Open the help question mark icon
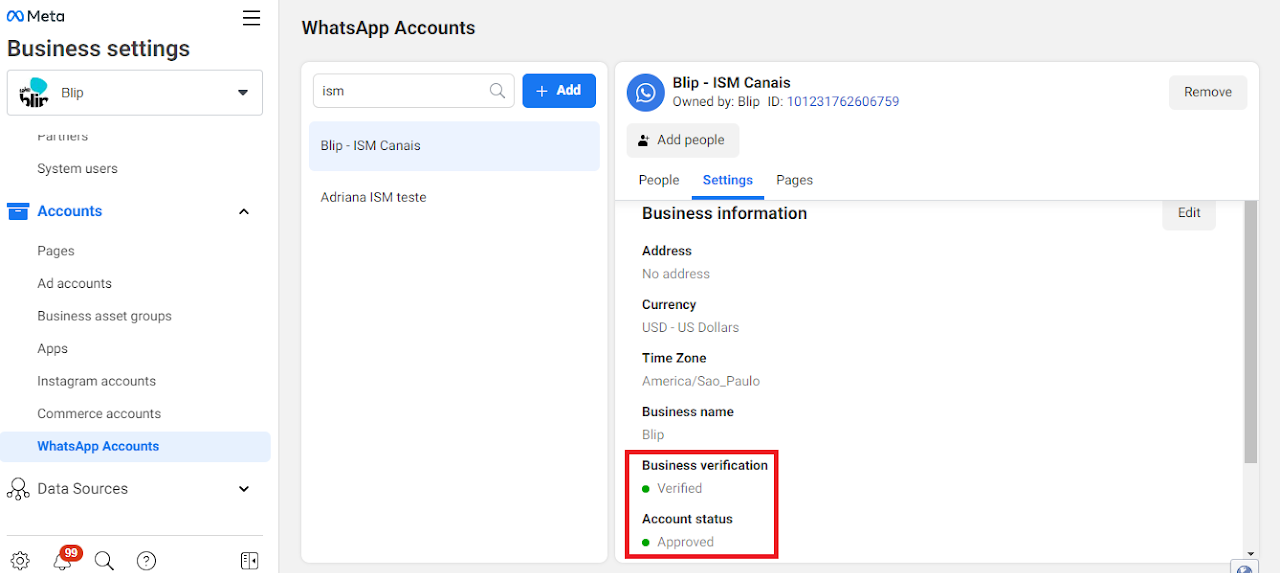The image size is (1280, 573). pos(146,561)
